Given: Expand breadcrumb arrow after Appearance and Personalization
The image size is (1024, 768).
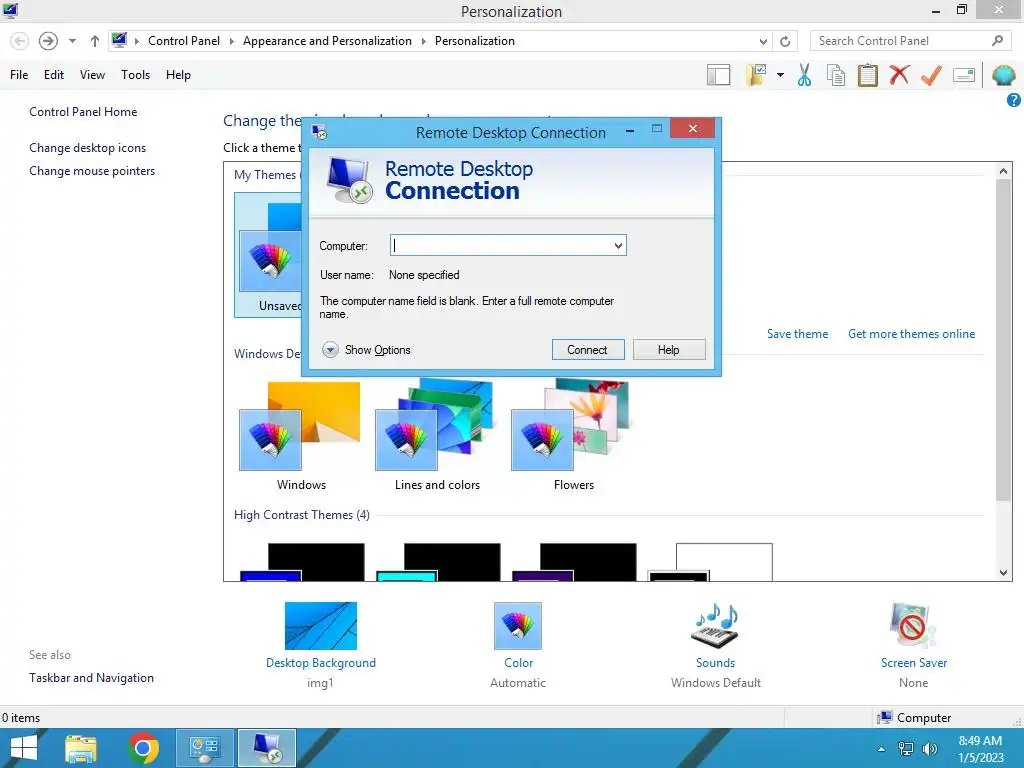Looking at the screenshot, I should coord(423,41).
